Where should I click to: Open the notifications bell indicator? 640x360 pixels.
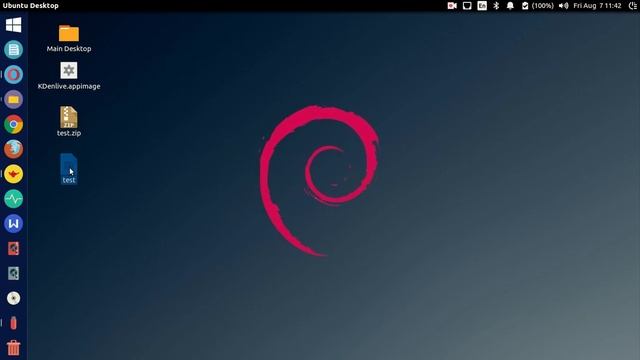click(510, 6)
